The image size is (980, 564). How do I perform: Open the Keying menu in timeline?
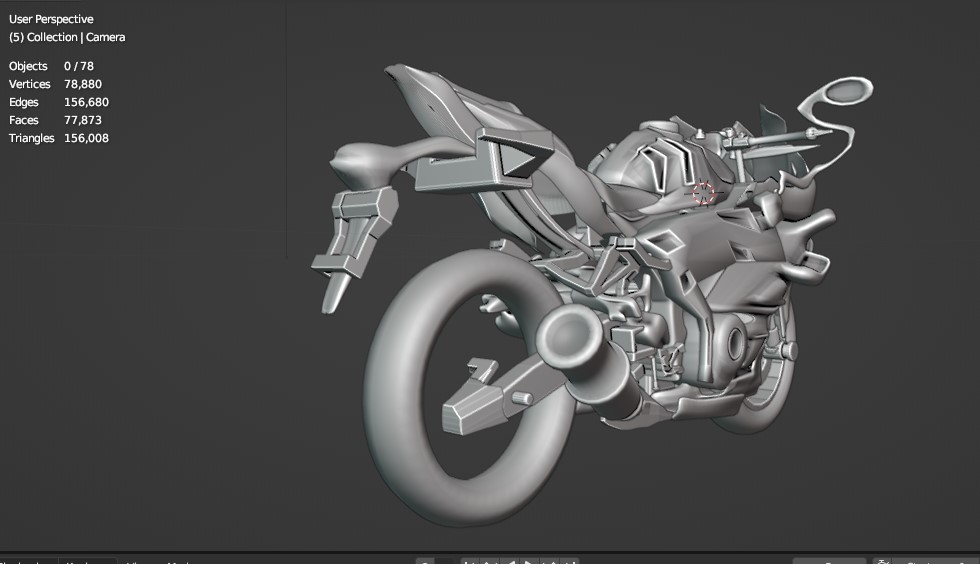click(84, 561)
